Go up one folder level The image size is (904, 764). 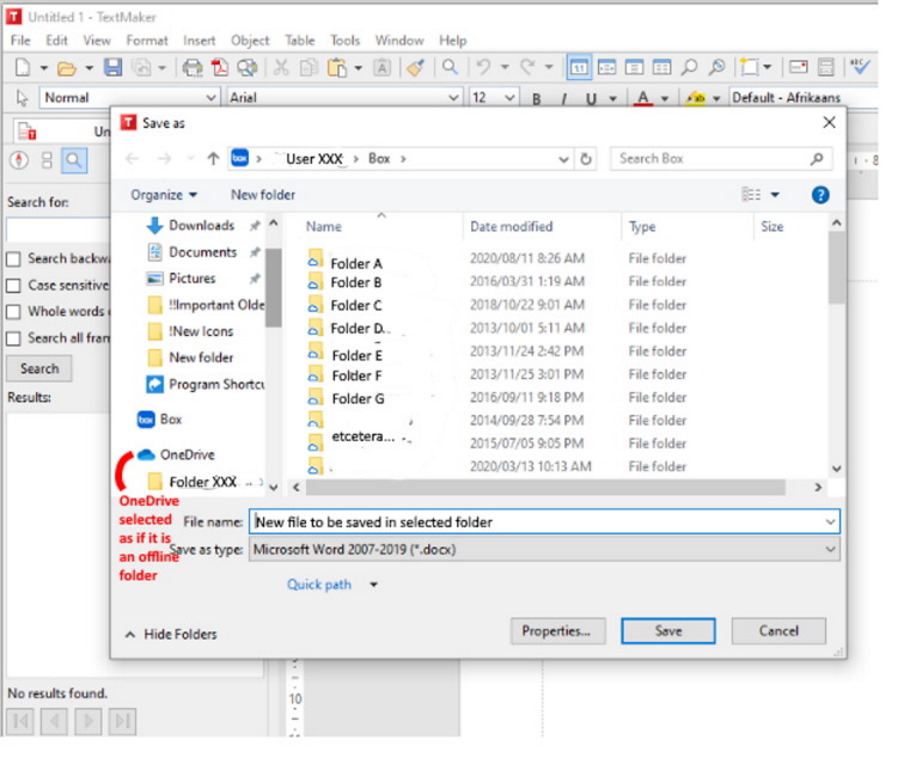pos(213,159)
